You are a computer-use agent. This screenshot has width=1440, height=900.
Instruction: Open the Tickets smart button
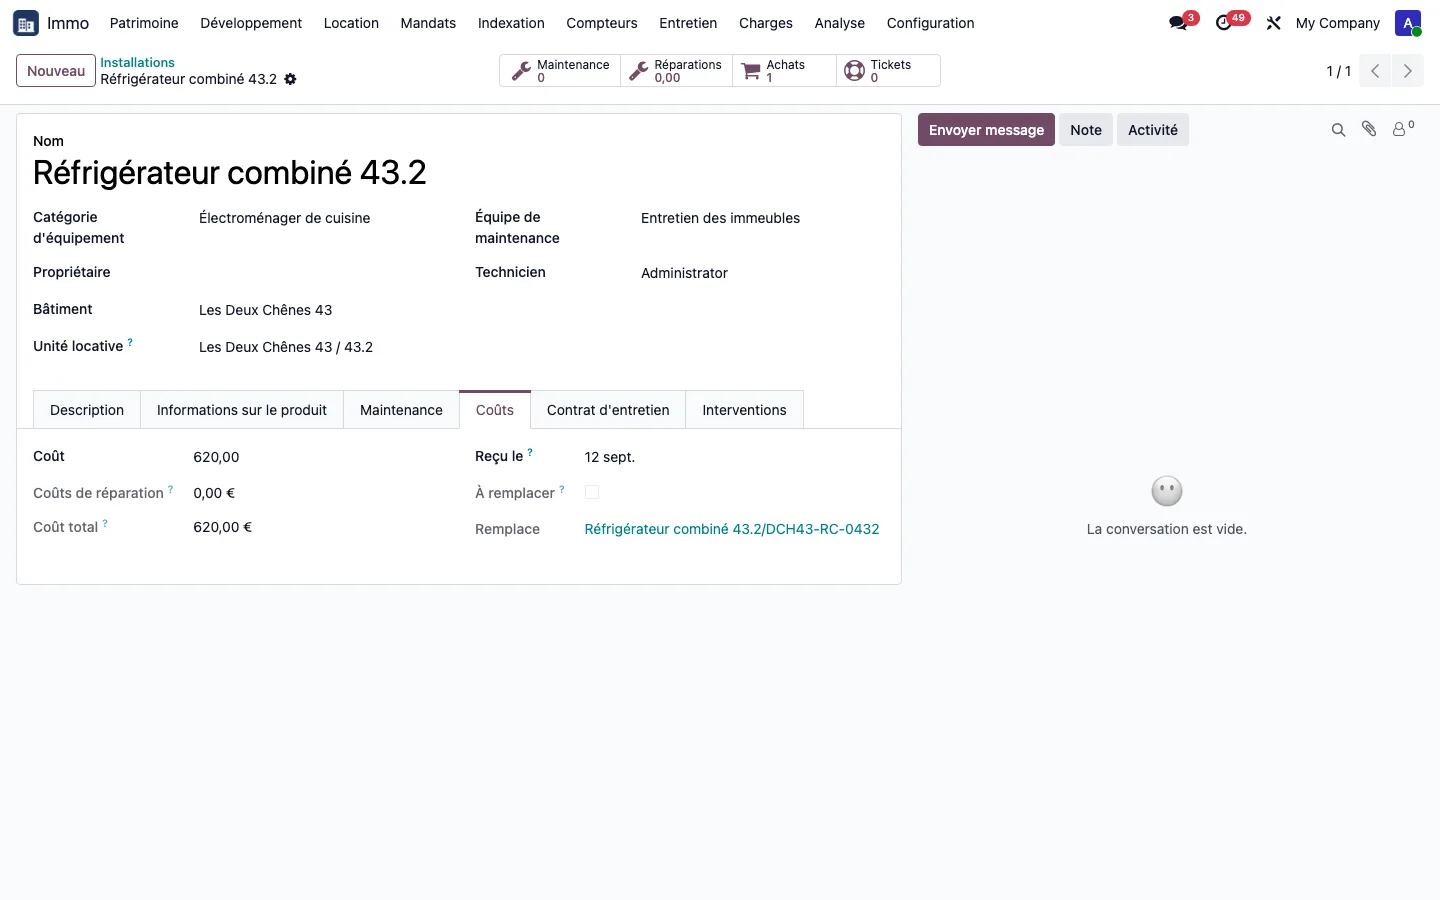(888, 71)
